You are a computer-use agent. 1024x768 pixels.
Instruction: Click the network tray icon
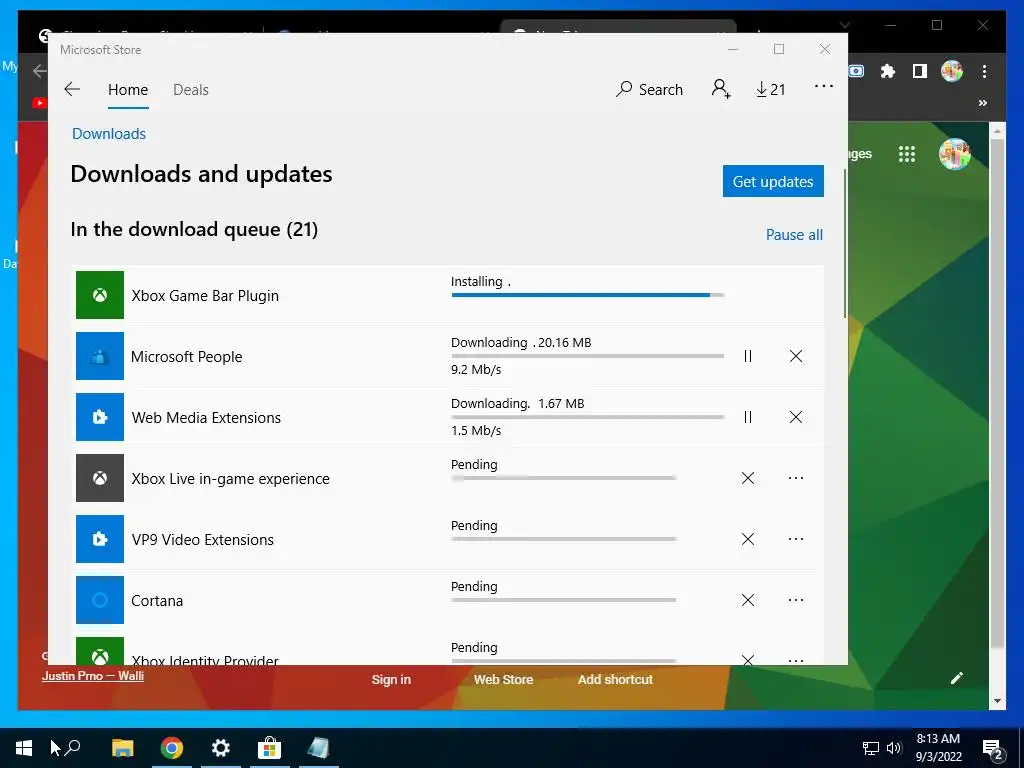click(871, 748)
